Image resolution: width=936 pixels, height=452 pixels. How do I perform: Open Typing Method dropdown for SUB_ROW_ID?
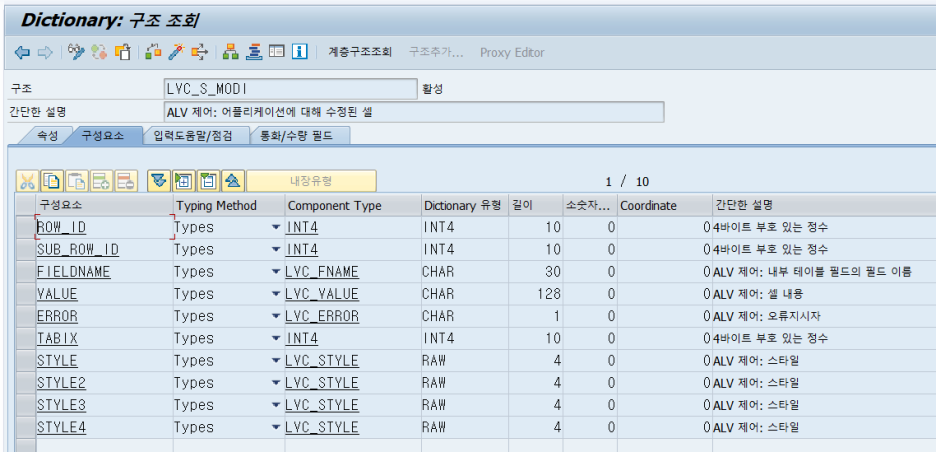275,249
